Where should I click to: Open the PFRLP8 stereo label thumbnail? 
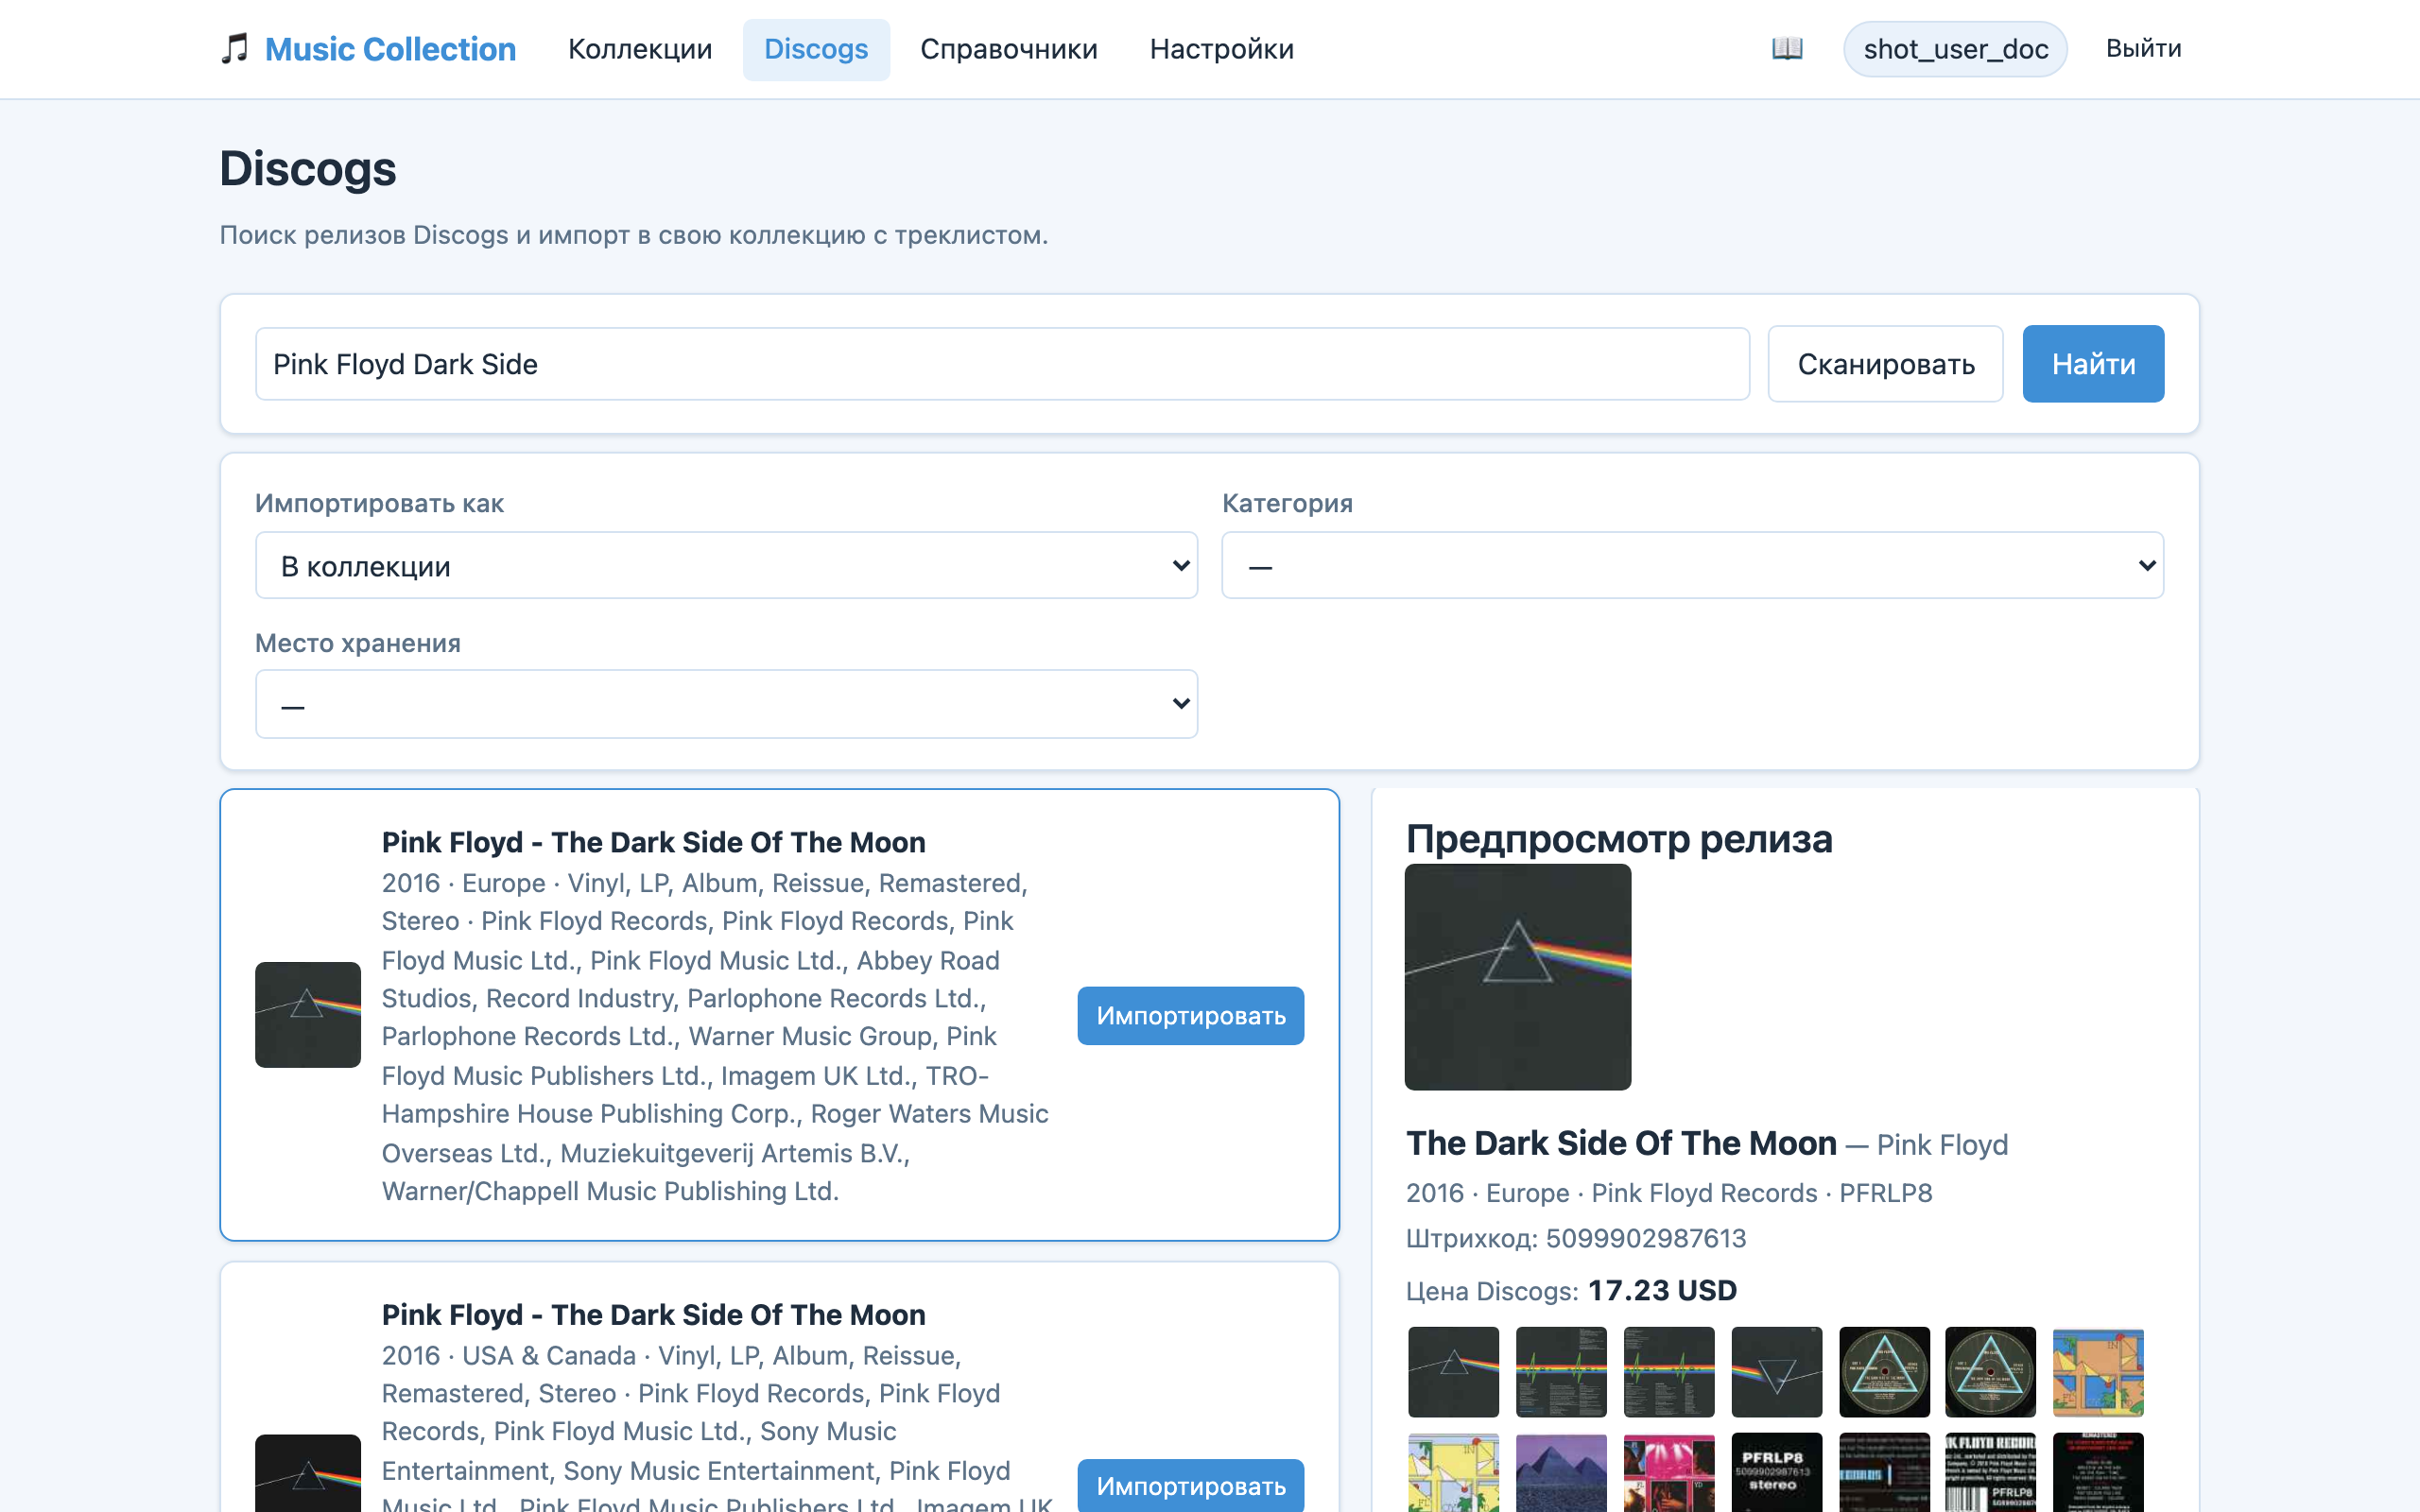coord(1776,1473)
